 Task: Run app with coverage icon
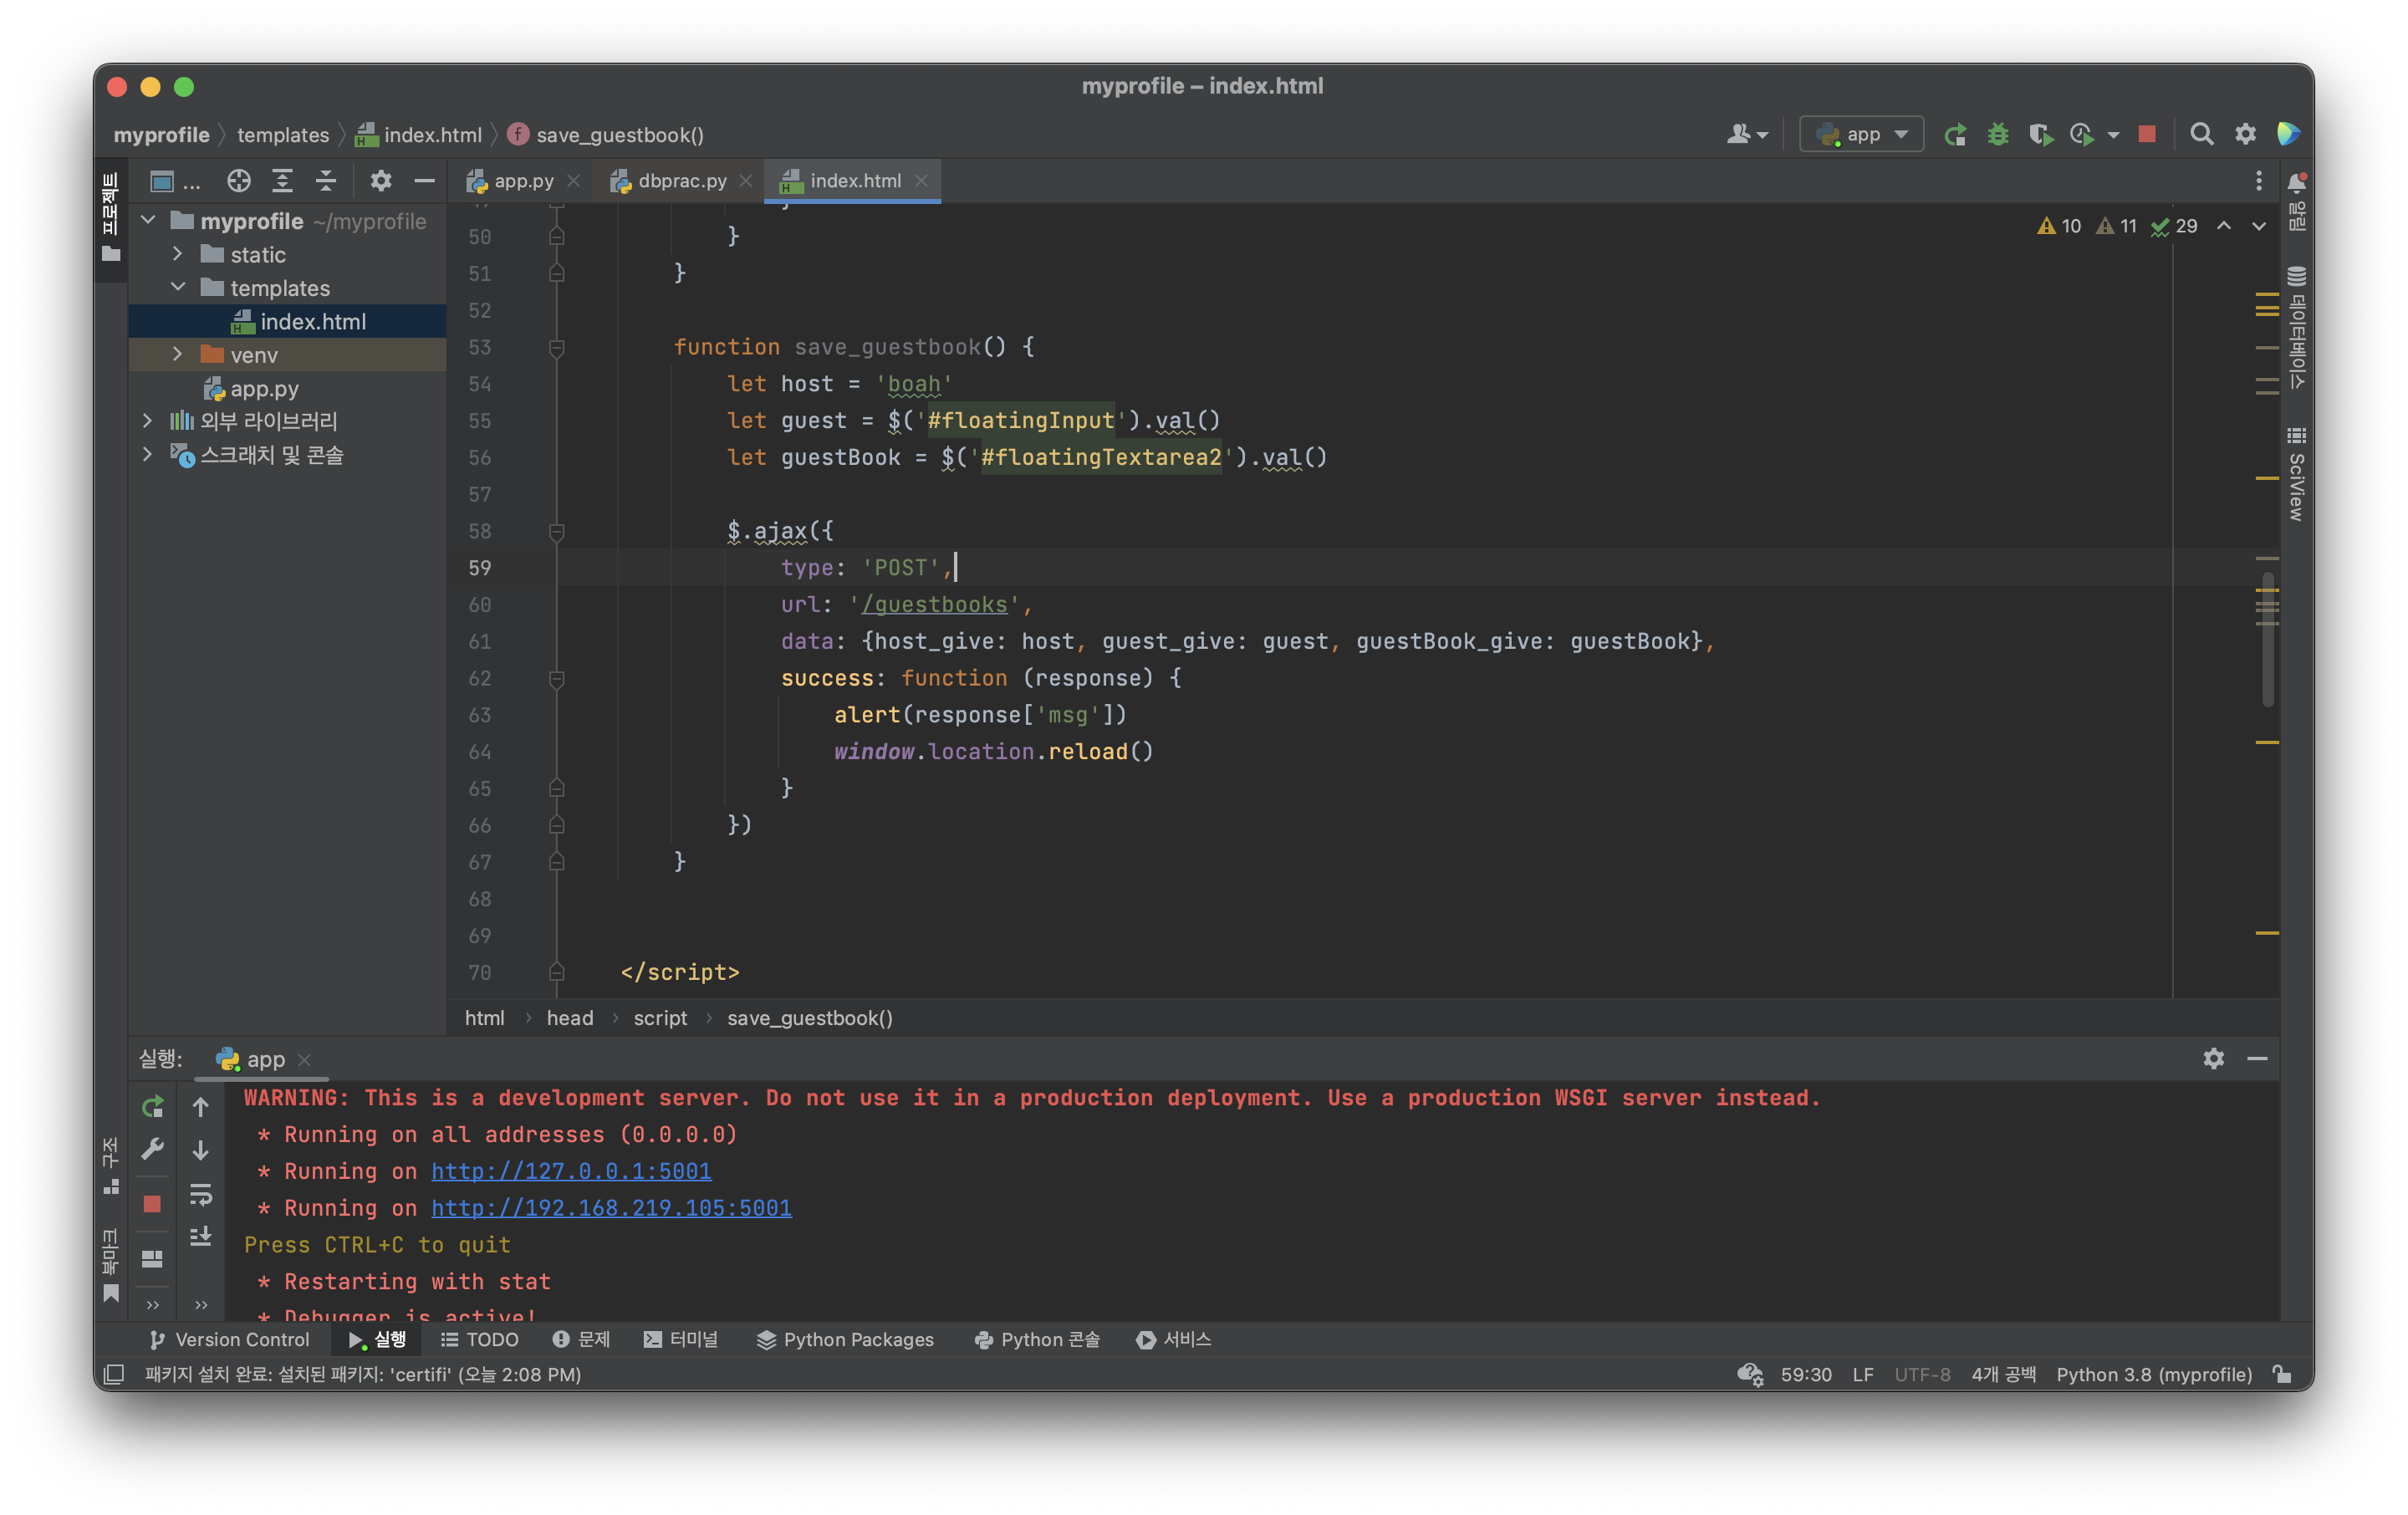click(x=2040, y=134)
